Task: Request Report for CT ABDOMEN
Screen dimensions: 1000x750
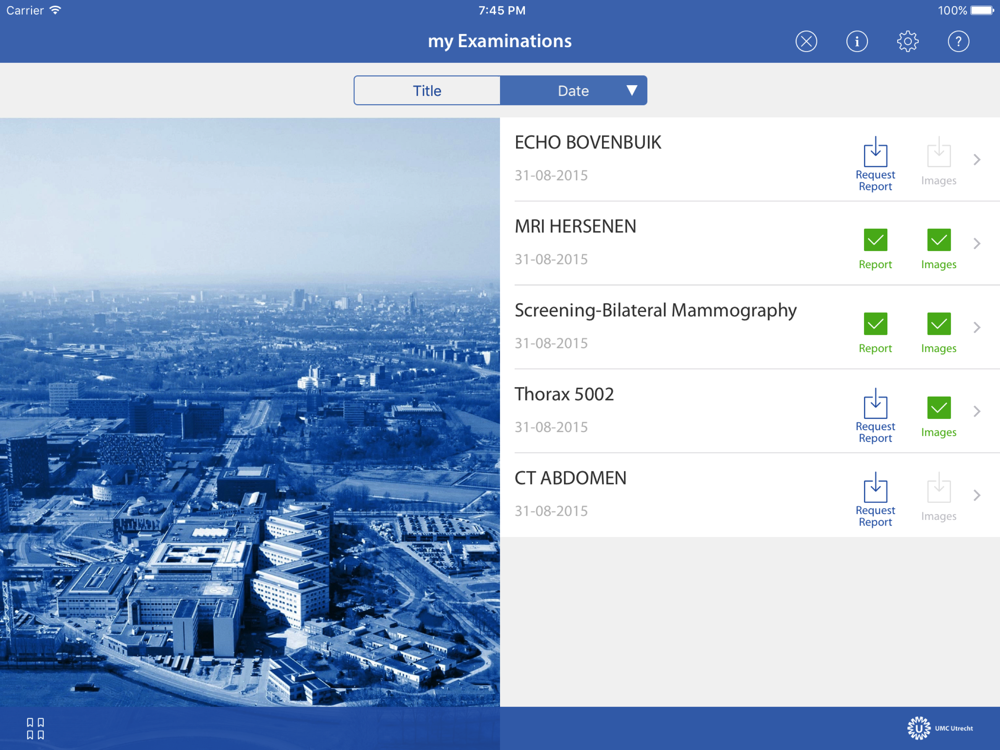Action: 875,500
